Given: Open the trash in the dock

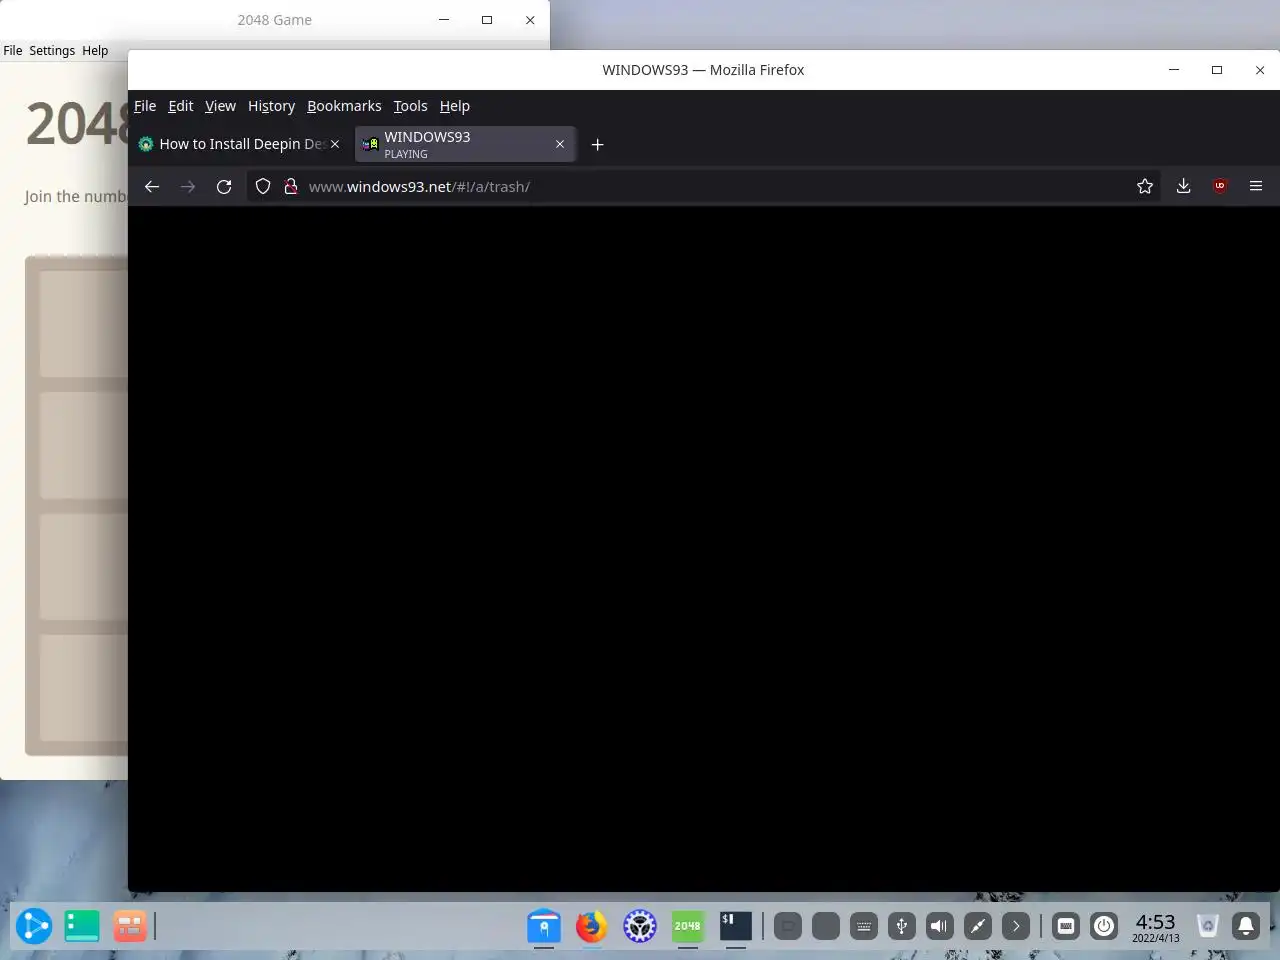Looking at the screenshot, I should point(1207,926).
